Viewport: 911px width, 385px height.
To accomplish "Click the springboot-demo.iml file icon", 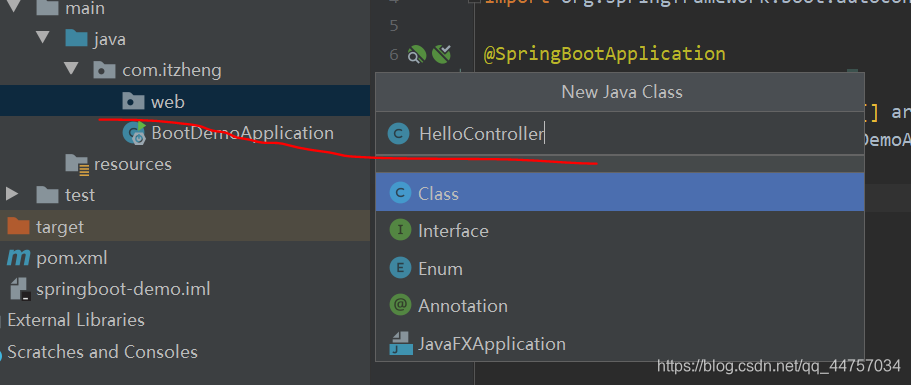I will click(20, 289).
